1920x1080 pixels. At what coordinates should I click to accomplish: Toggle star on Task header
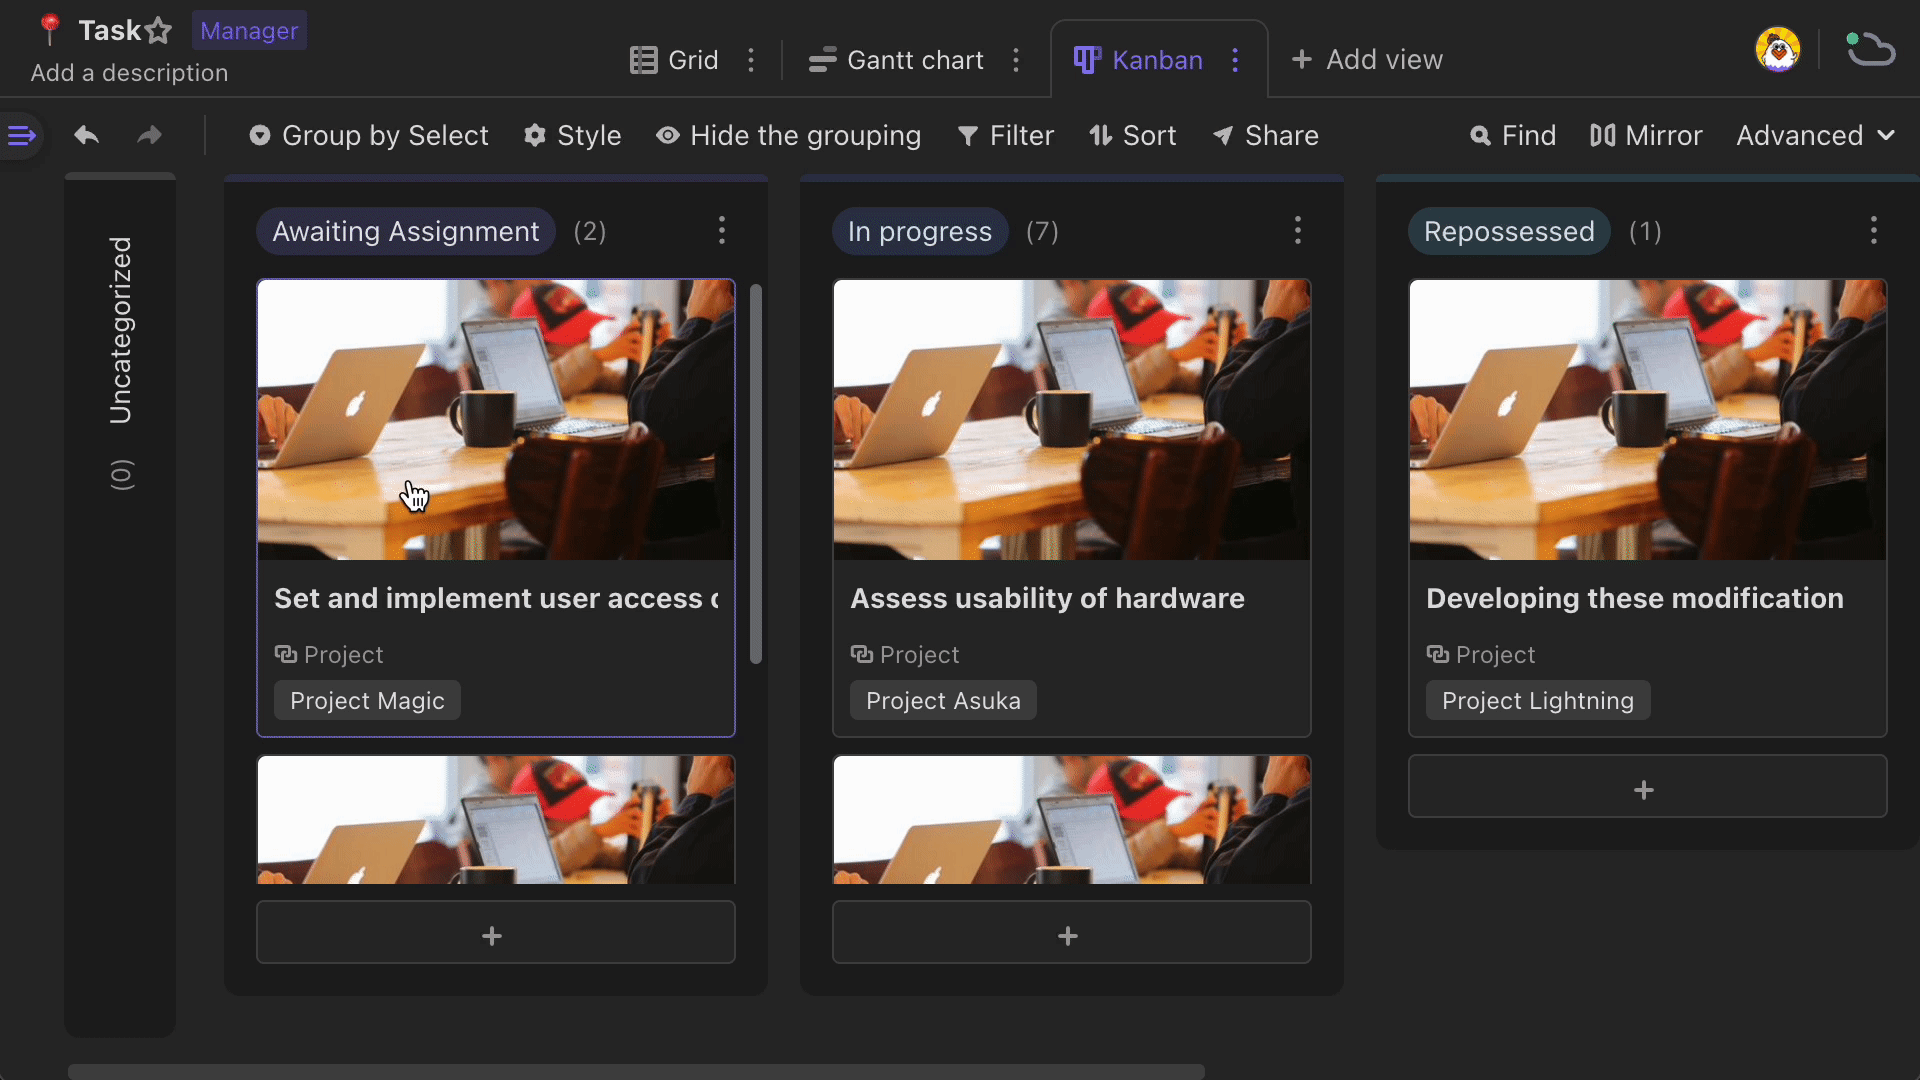(x=161, y=30)
